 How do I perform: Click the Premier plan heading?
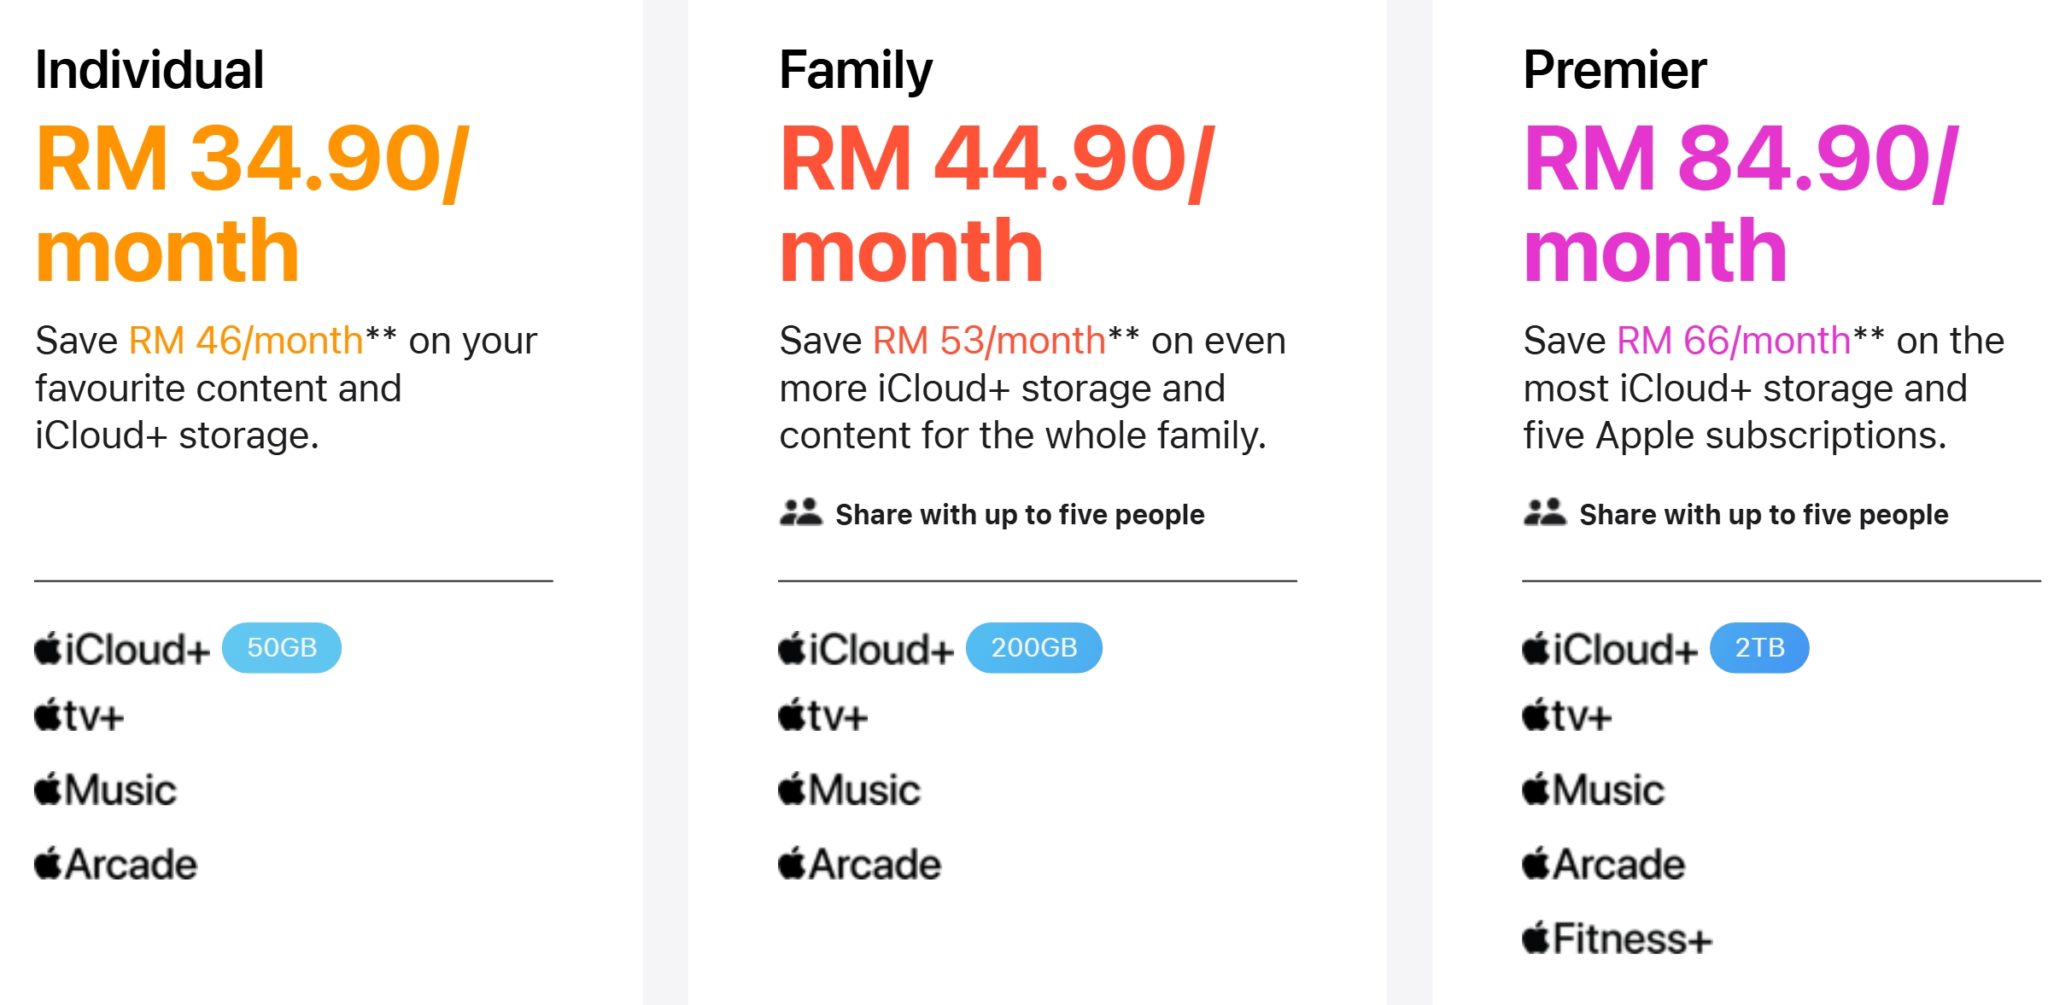(x=1614, y=70)
